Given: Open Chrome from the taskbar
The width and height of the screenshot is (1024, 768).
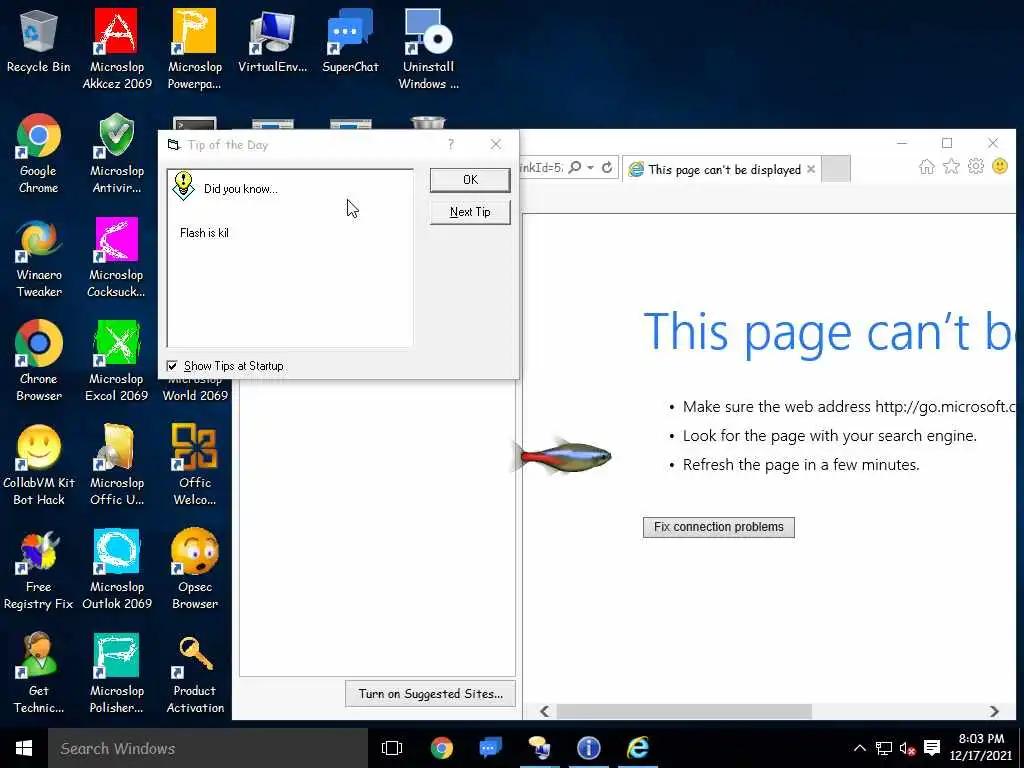Looking at the screenshot, I should pyautogui.click(x=442, y=748).
